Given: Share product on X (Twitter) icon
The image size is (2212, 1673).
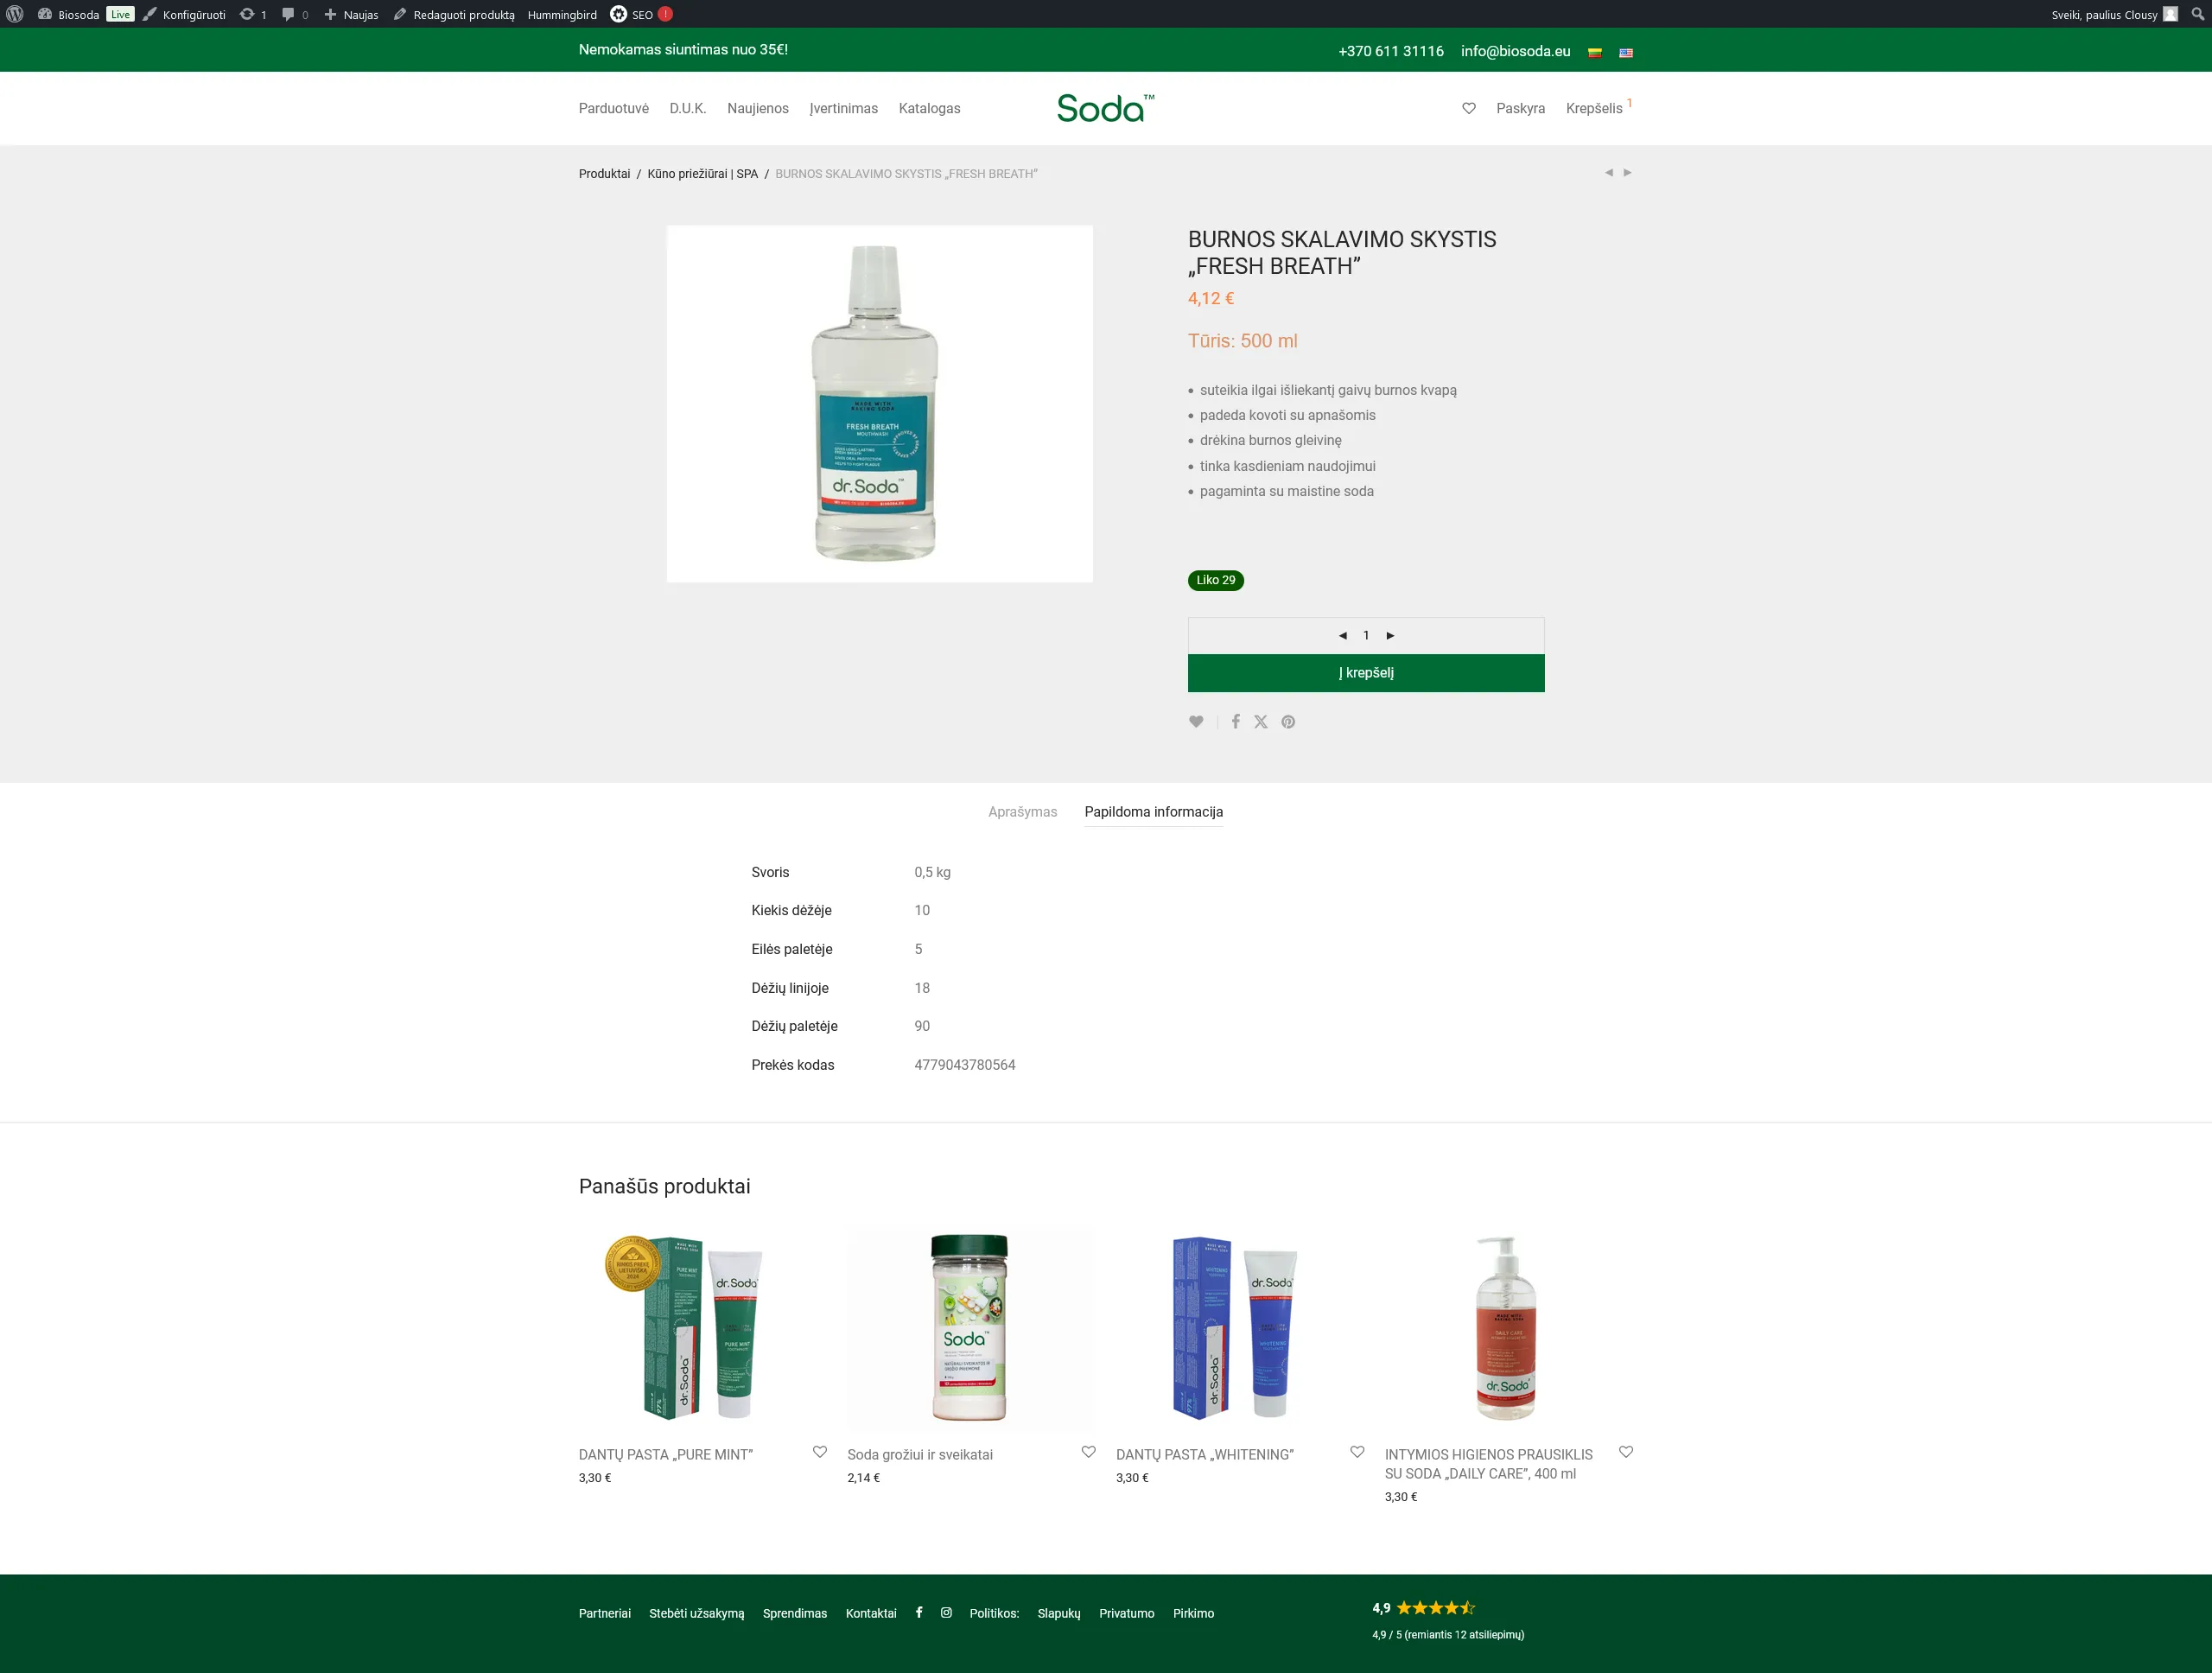Looking at the screenshot, I should click(x=1261, y=722).
